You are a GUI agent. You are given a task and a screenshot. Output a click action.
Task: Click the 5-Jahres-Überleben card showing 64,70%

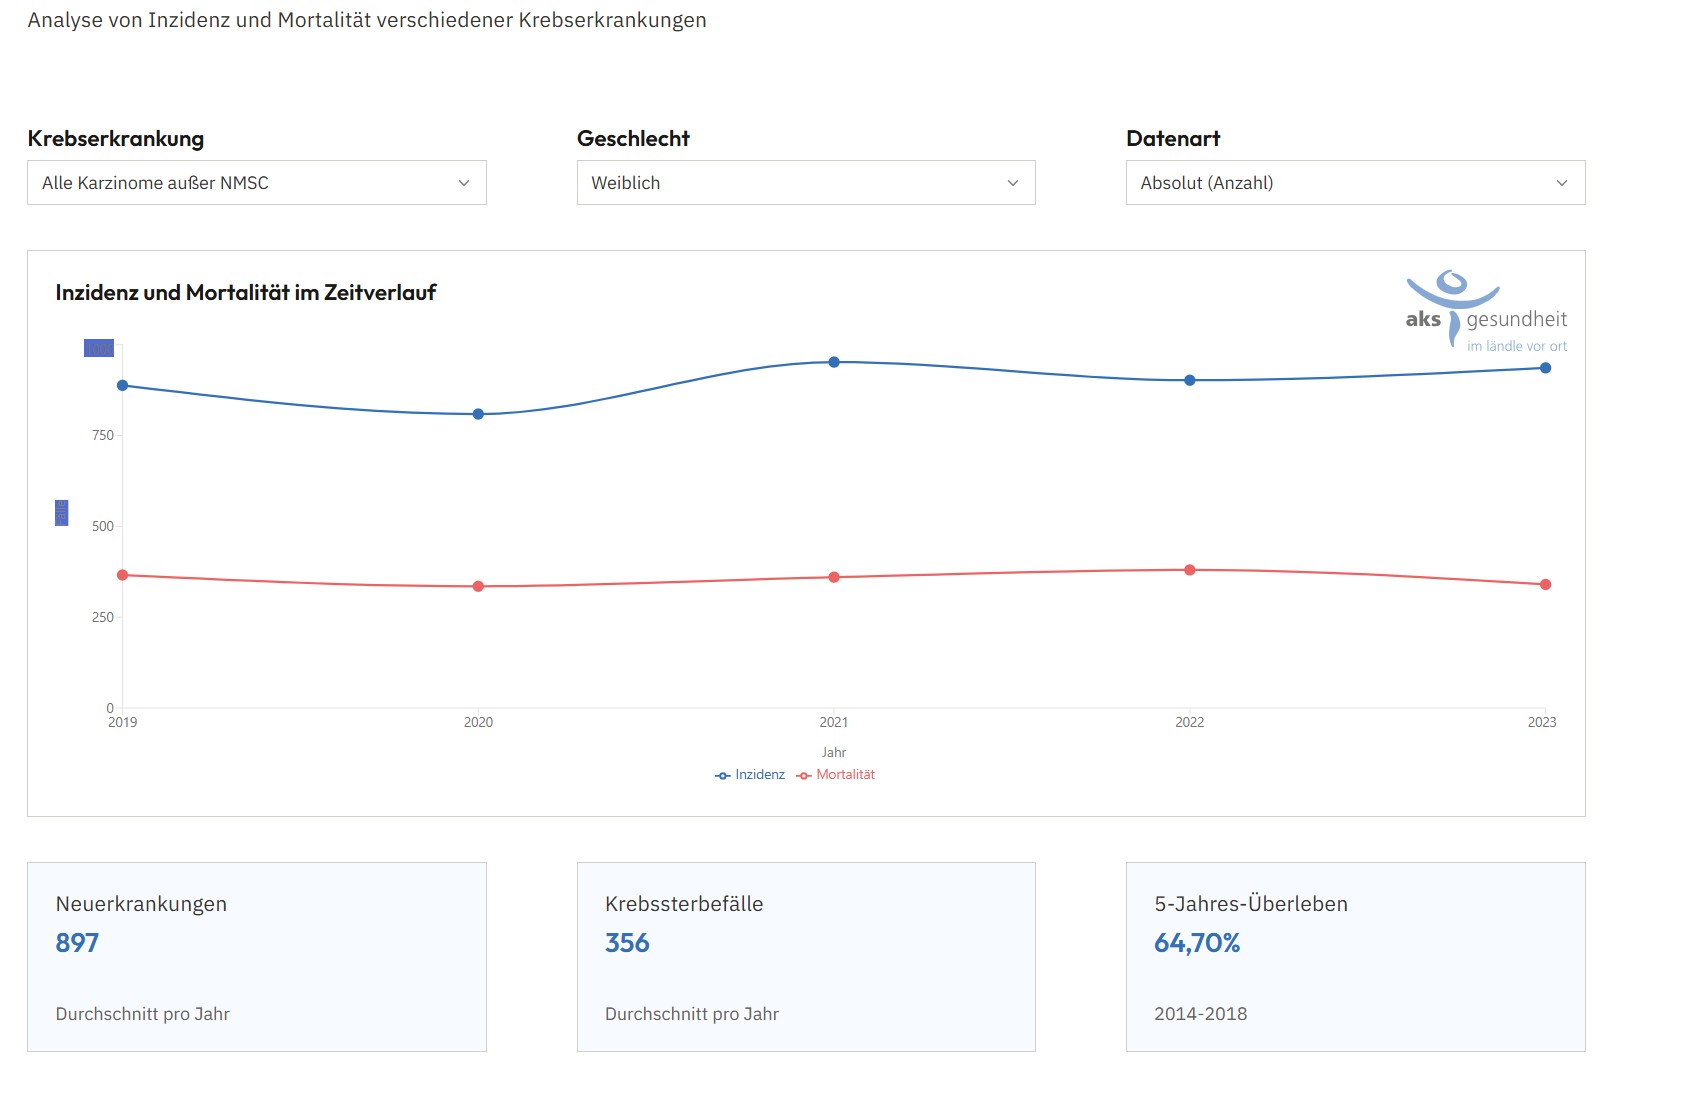click(1354, 956)
